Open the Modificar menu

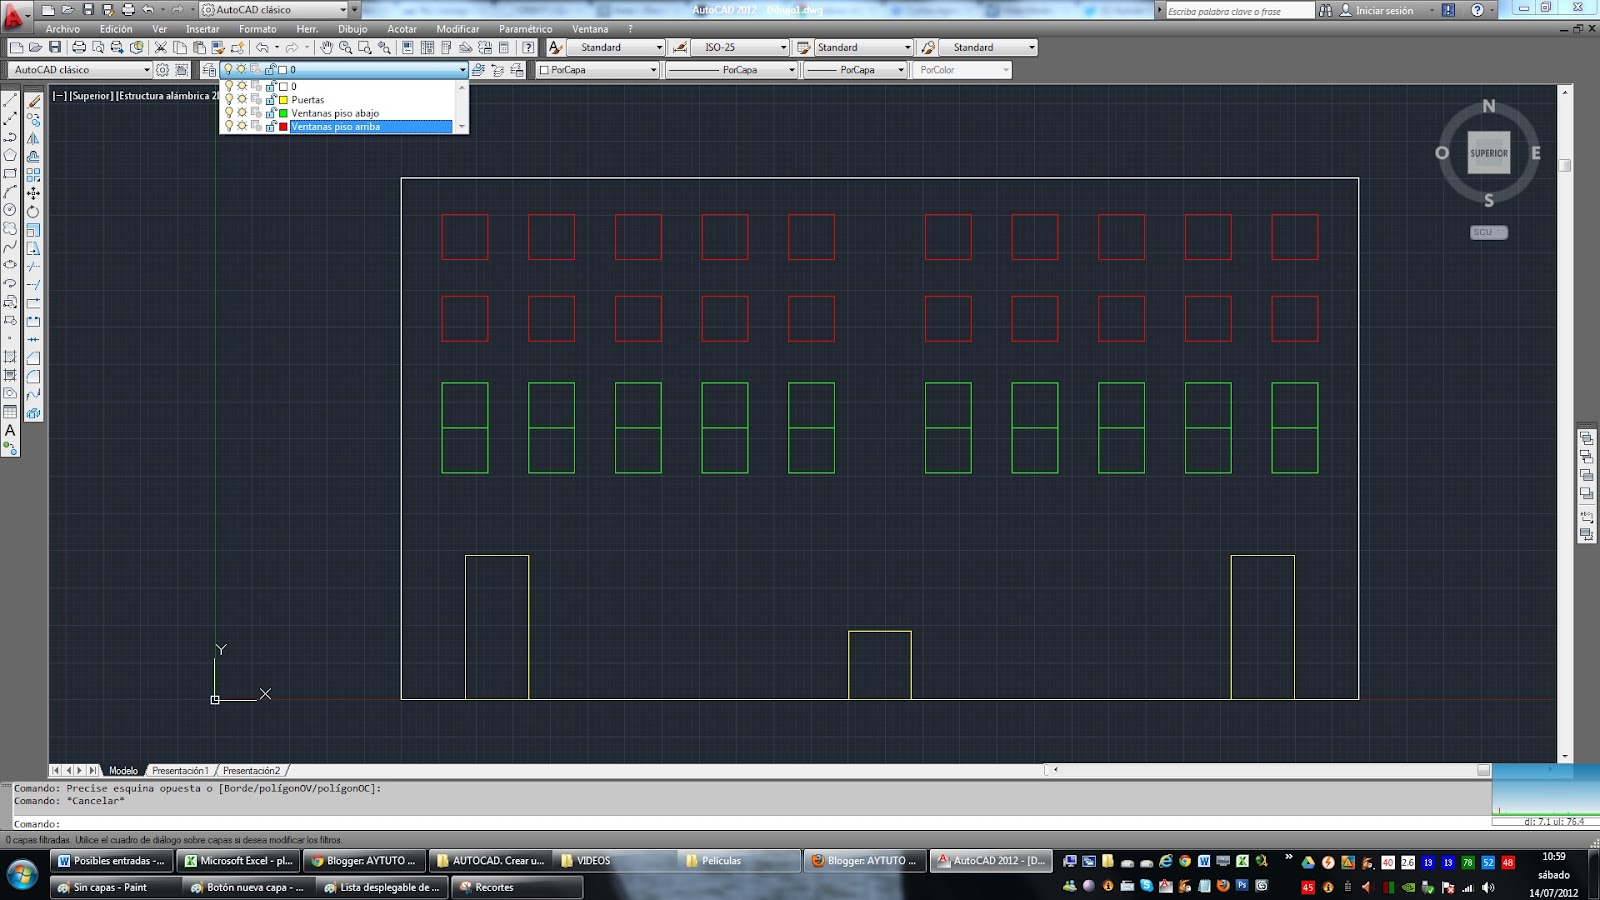(x=457, y=29)
